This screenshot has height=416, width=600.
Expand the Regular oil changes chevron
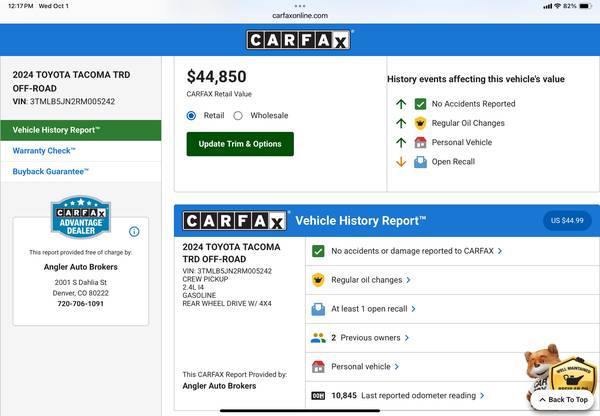[407, 280]
